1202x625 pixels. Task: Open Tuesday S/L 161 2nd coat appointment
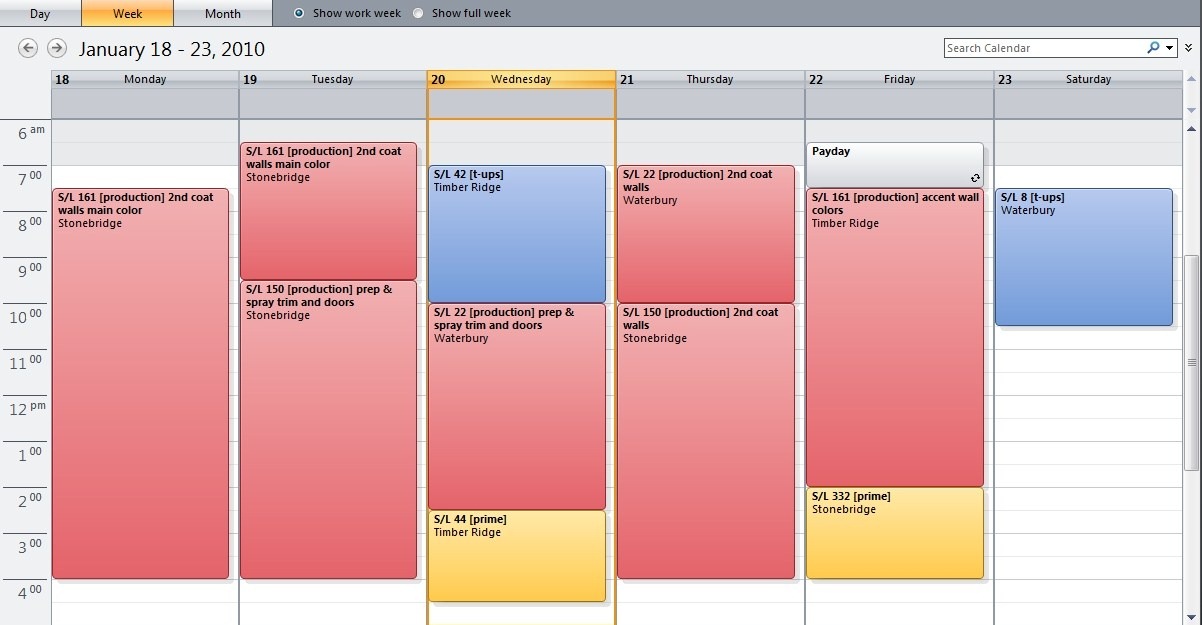328,210
